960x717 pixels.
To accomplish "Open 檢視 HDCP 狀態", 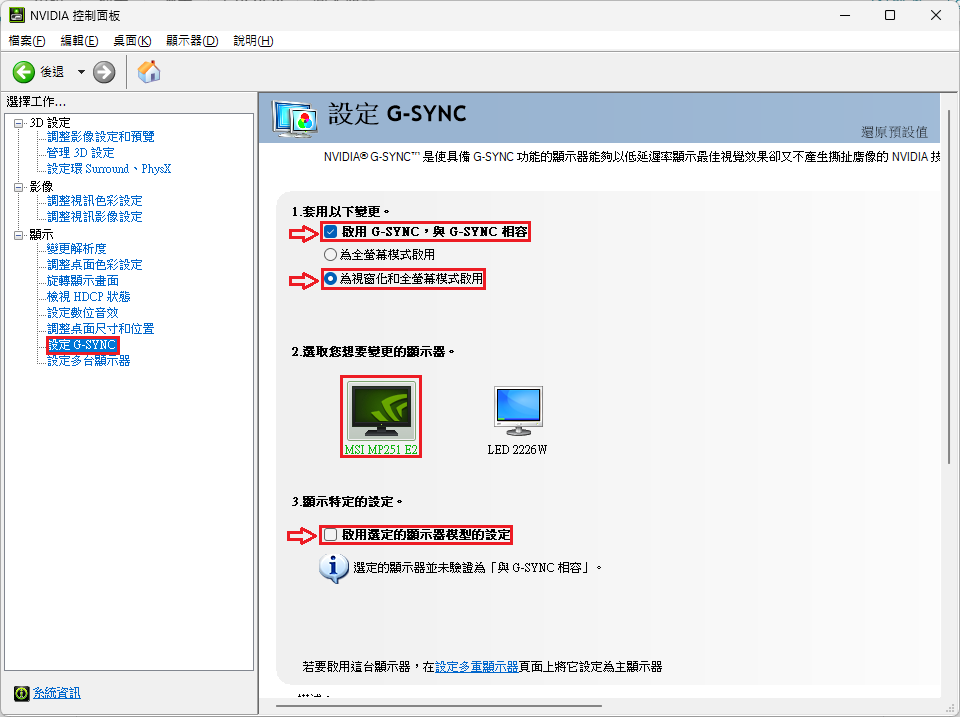I will pyautogui.click(x=89, y=296).
